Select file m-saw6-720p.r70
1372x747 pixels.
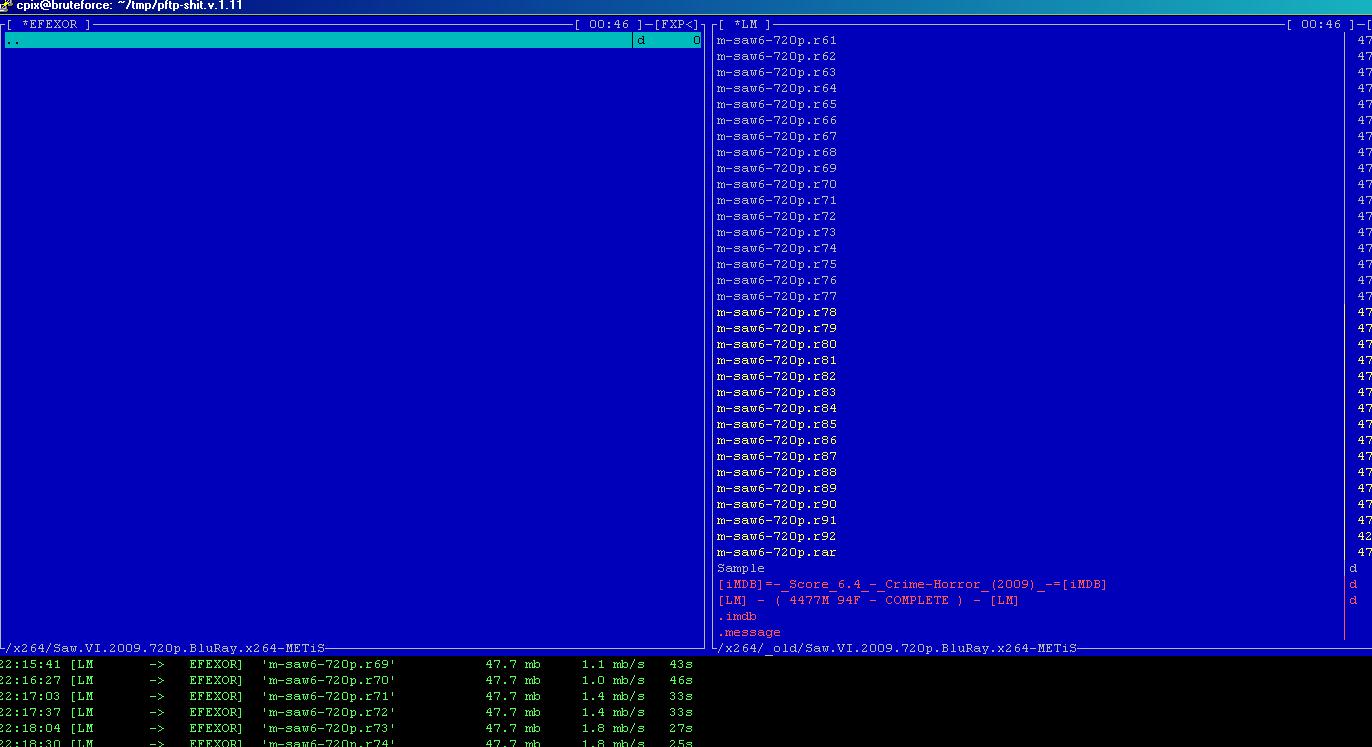(776, 185)
